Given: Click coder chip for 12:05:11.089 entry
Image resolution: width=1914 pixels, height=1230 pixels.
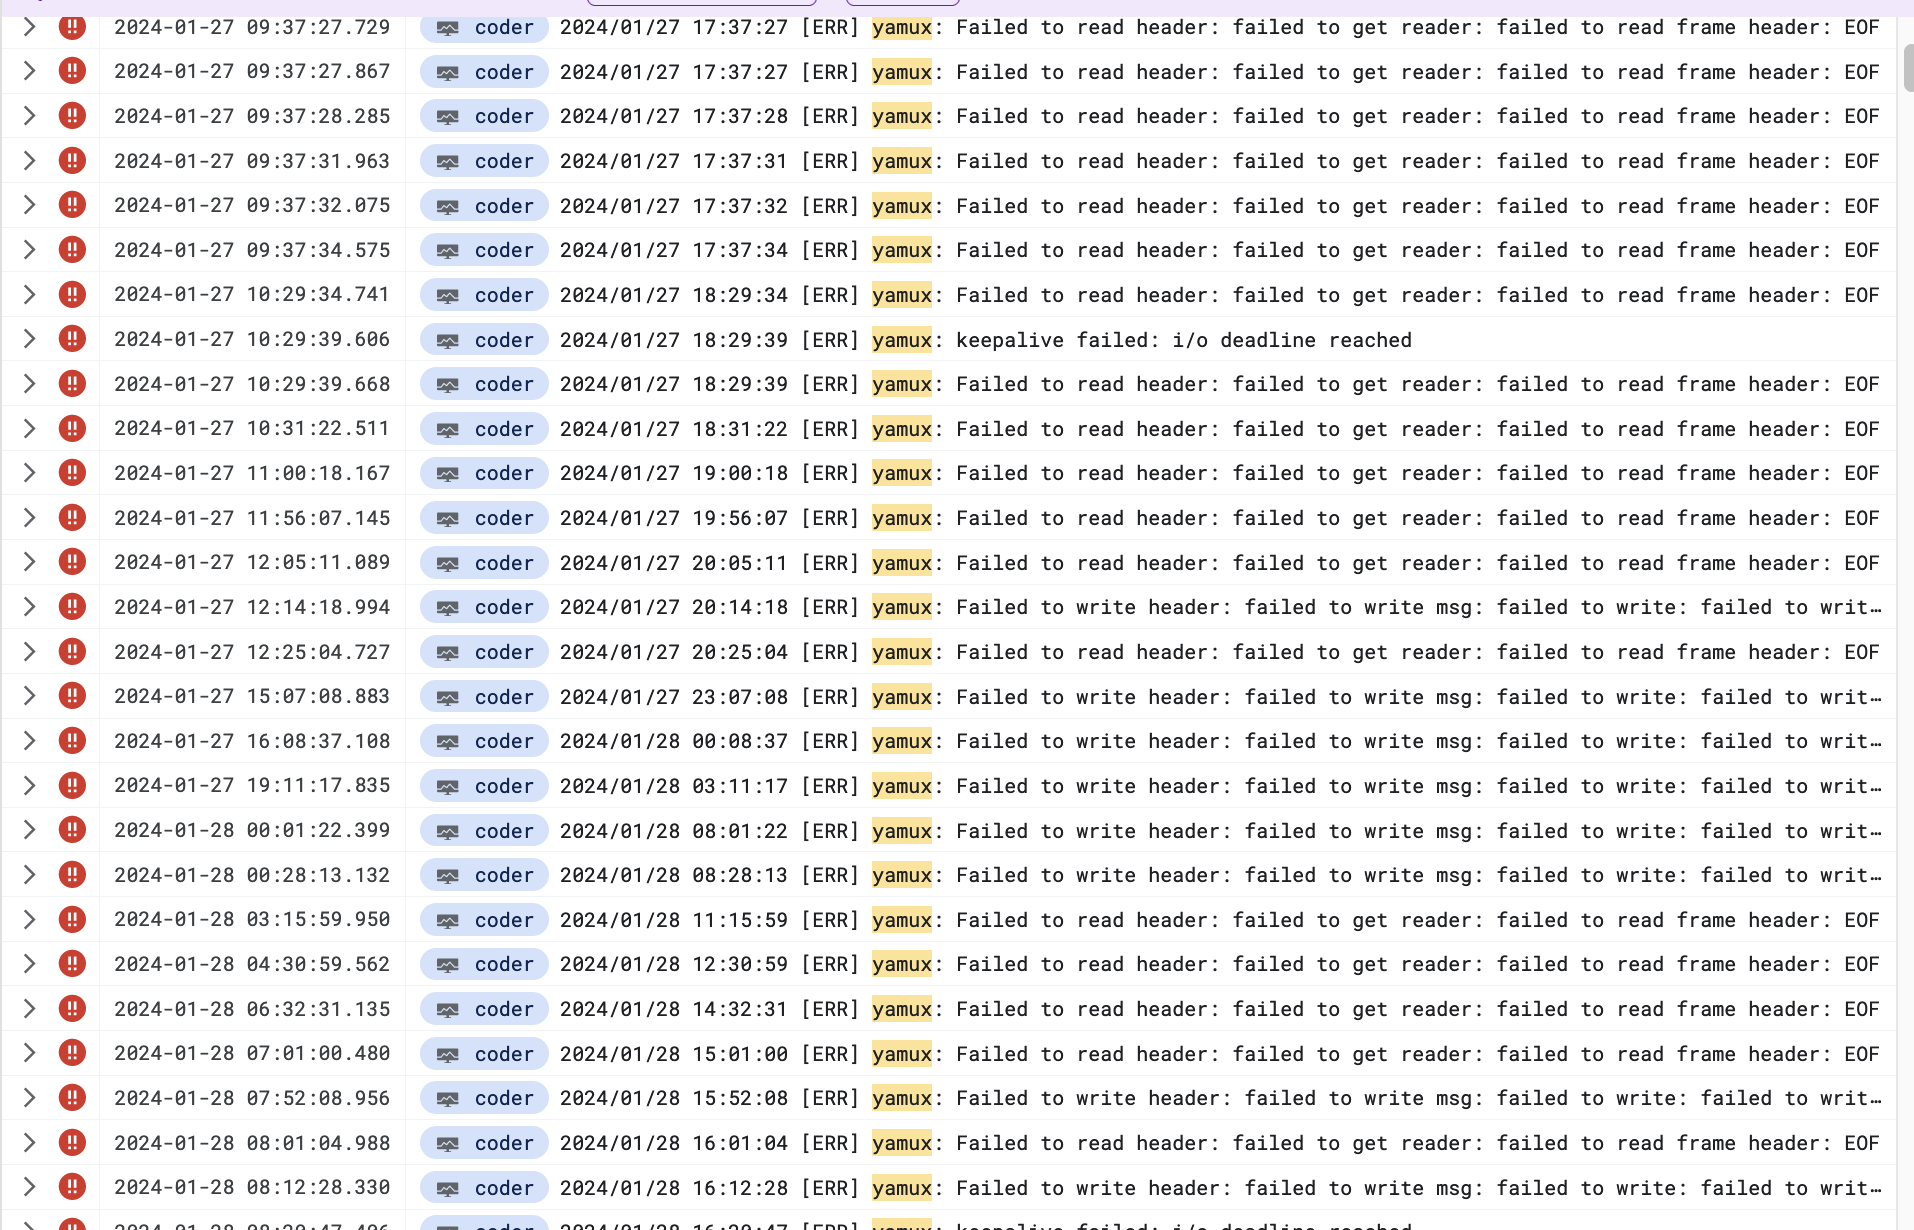Looking at the screenshot, I should (x=484, y=563).
